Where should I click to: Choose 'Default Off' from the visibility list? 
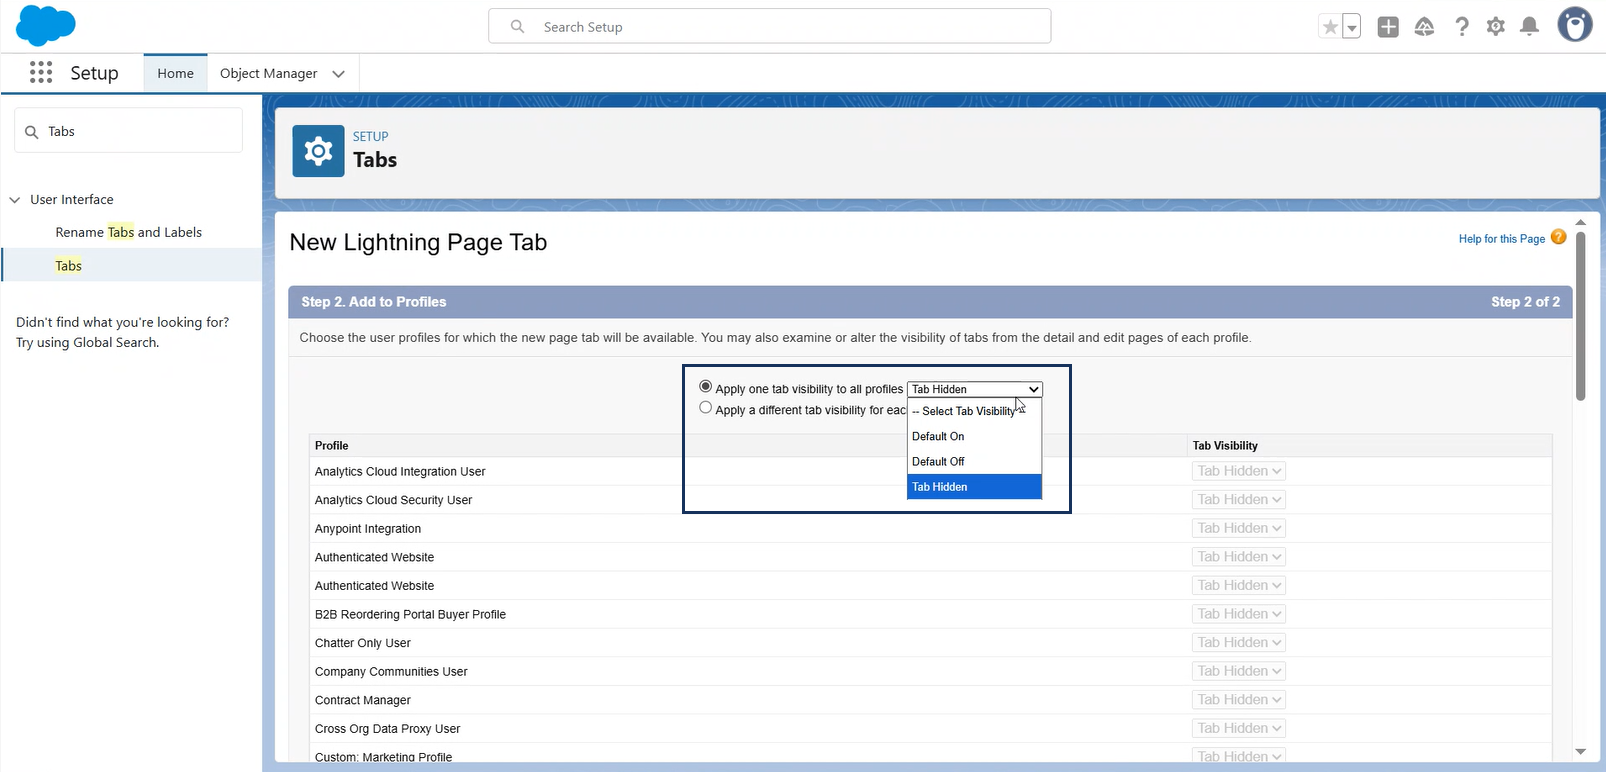coord(938,462)
